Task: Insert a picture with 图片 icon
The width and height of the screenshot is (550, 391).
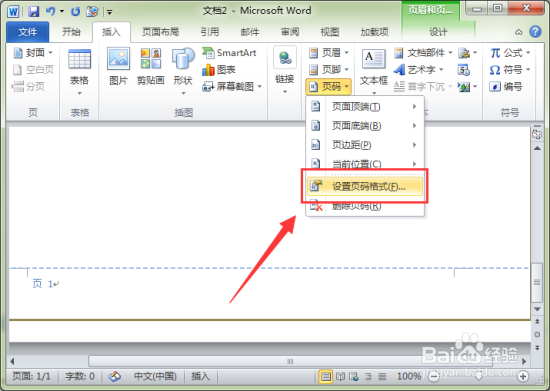Action: (119, 67)
